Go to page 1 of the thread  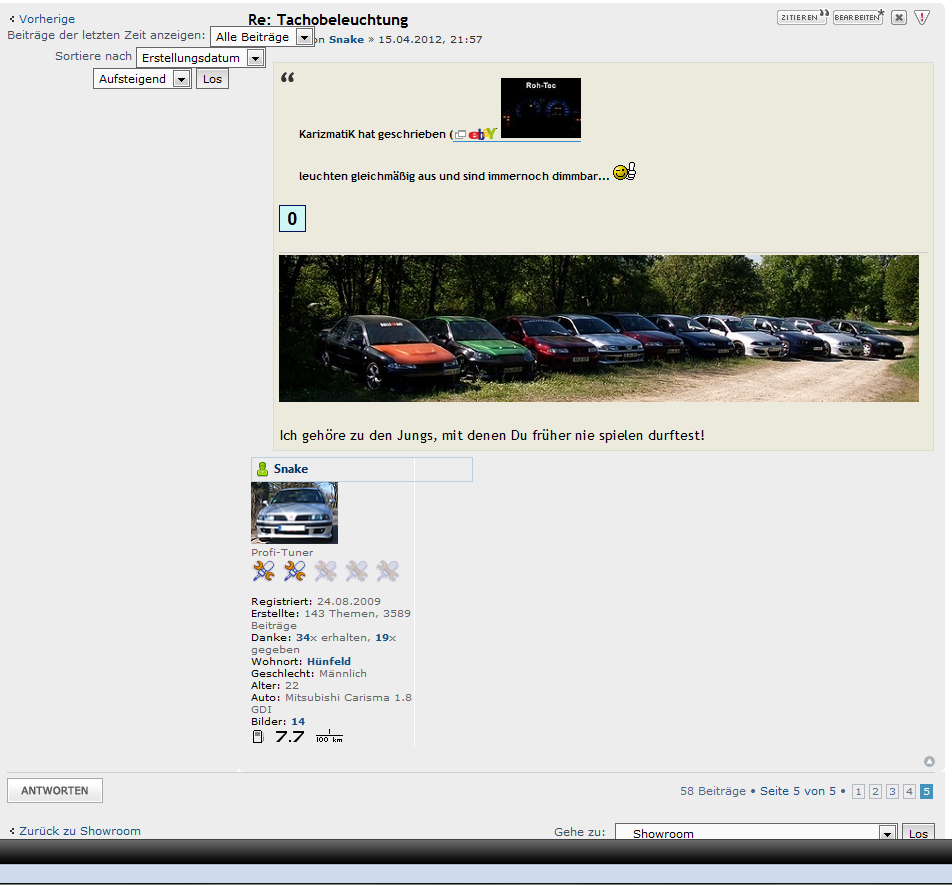click(x=858, y=791)
